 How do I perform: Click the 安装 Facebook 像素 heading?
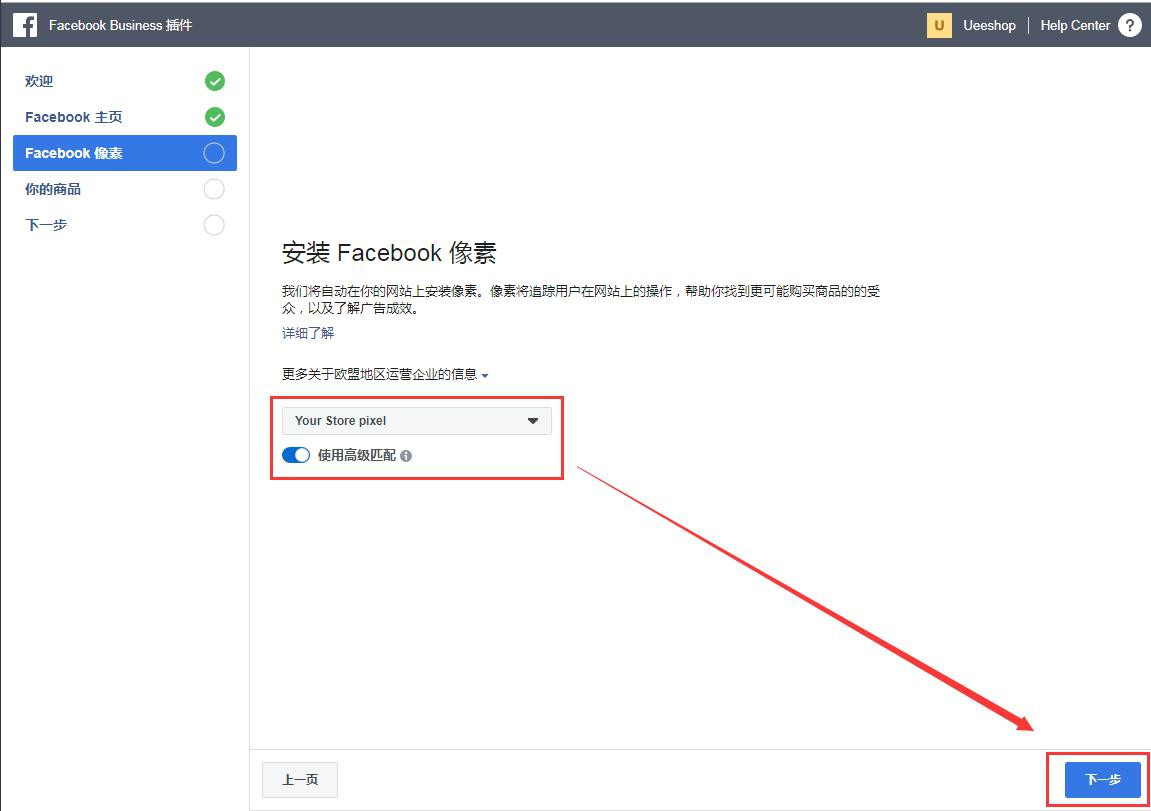coord(389,253)
